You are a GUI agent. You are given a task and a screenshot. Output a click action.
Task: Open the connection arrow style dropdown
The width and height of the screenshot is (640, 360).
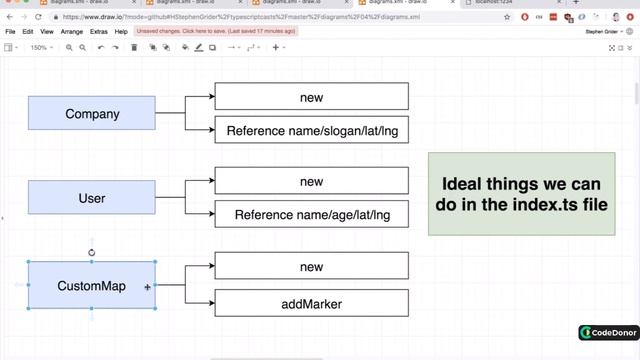(234, 48)
